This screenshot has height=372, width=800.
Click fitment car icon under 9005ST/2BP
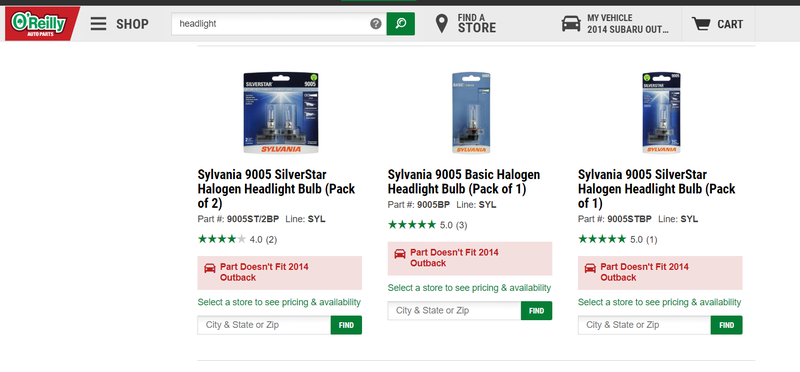pyautogui.click(x=210, y=267)
